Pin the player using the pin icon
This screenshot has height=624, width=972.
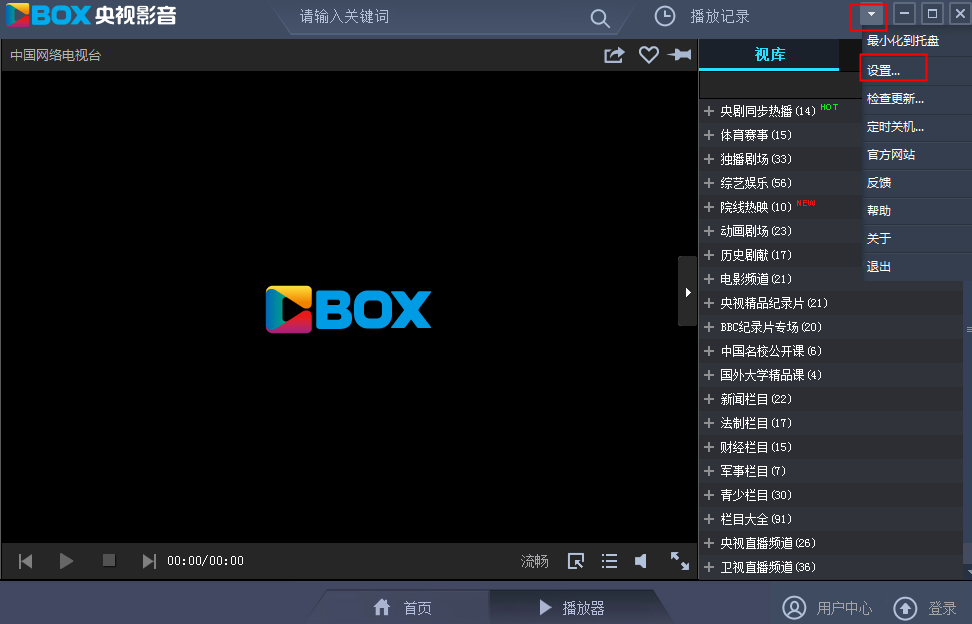click(680, 55)
